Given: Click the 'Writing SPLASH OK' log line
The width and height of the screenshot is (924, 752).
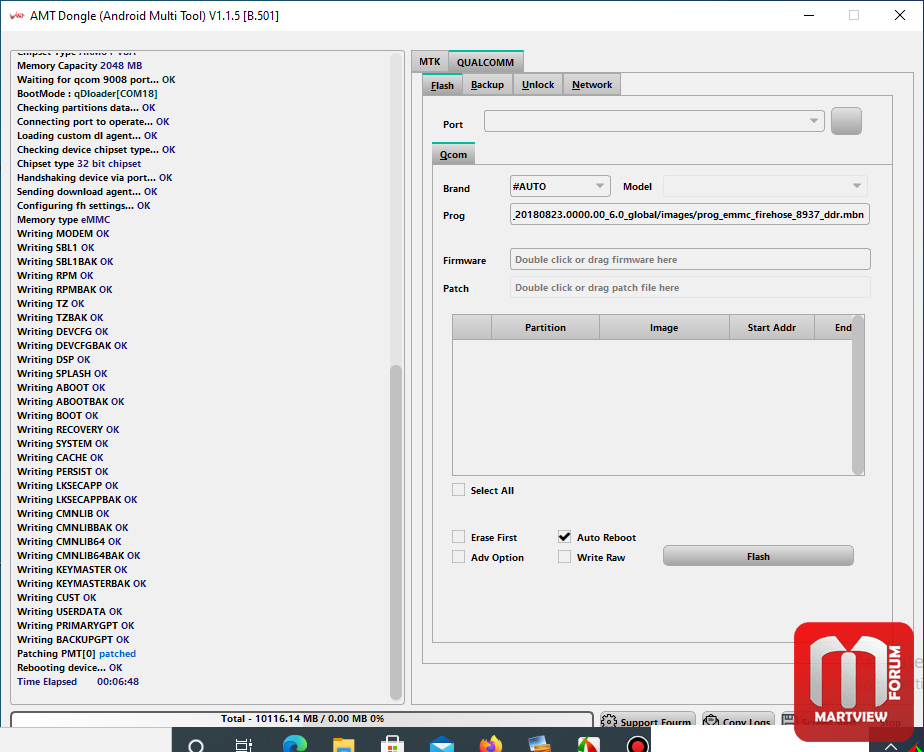Looking at the screenshot, I should 62,373.
